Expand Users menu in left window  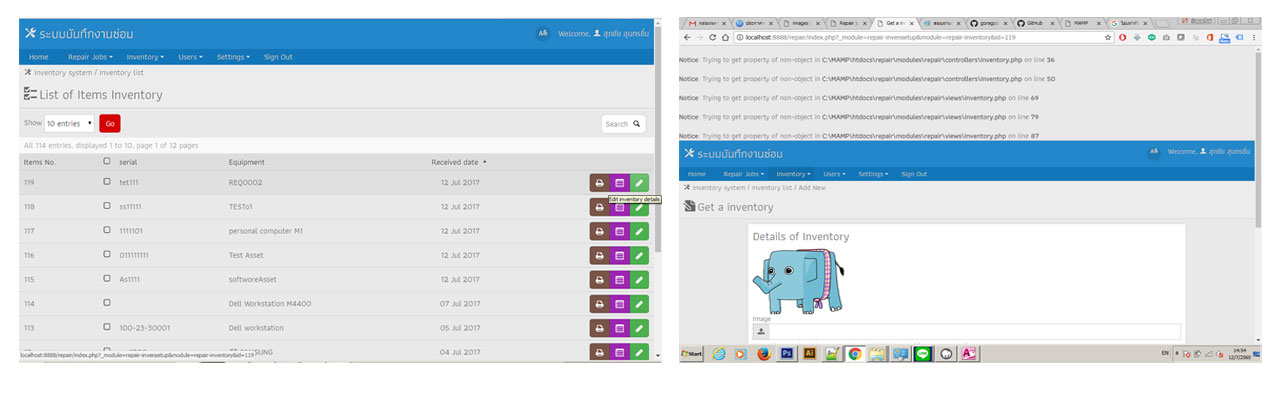tap(190, 57)
